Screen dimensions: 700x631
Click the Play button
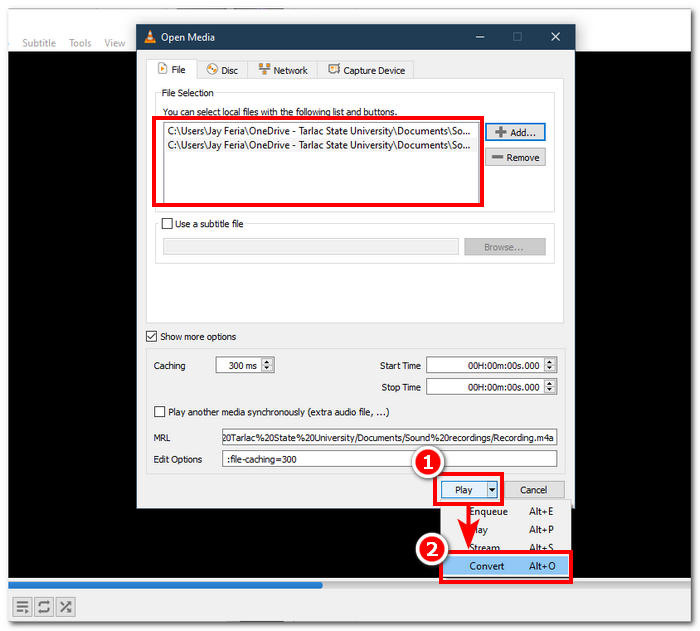point(463,490)
